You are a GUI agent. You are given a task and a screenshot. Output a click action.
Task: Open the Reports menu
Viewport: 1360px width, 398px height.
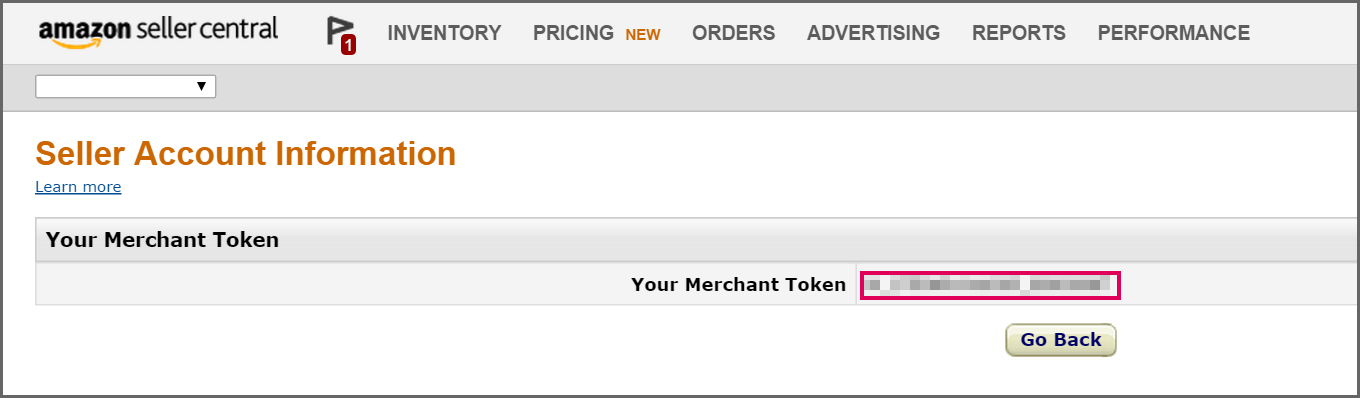coord(1018,33)
